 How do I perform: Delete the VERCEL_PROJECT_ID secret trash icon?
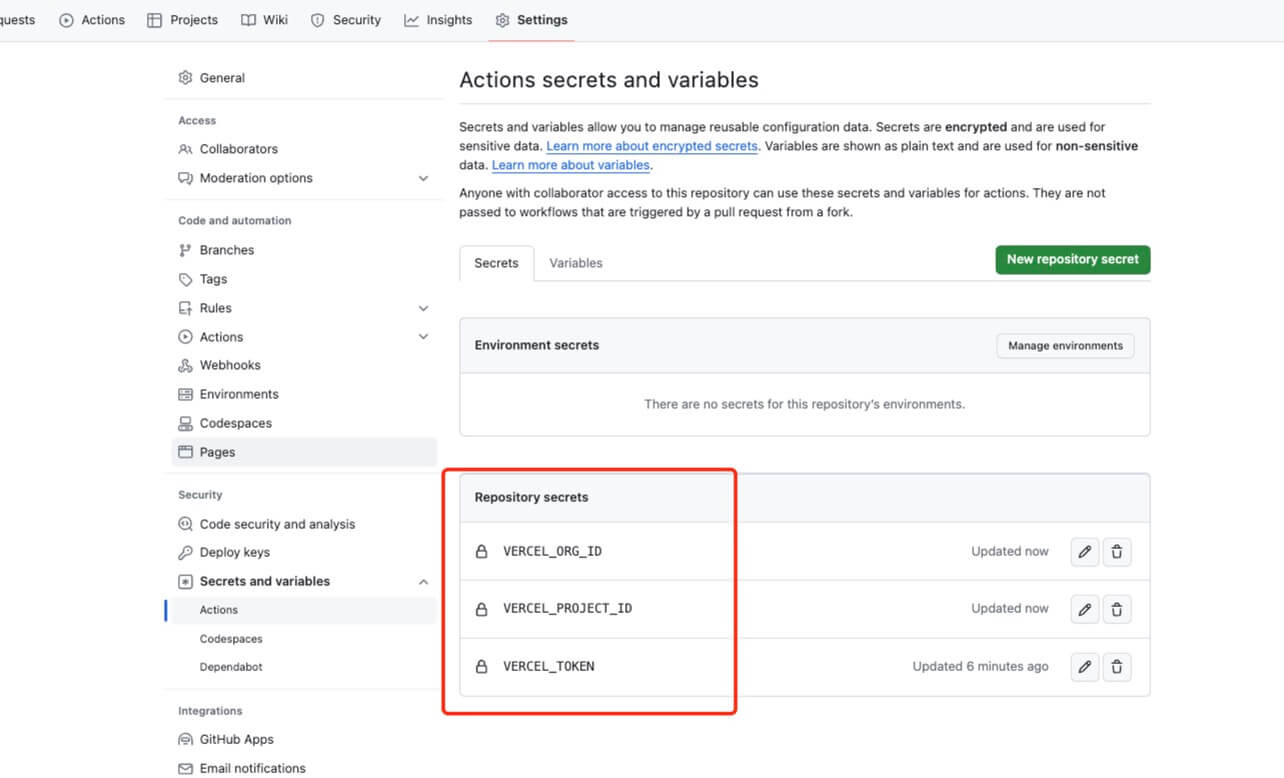(x=1117, y=609)
